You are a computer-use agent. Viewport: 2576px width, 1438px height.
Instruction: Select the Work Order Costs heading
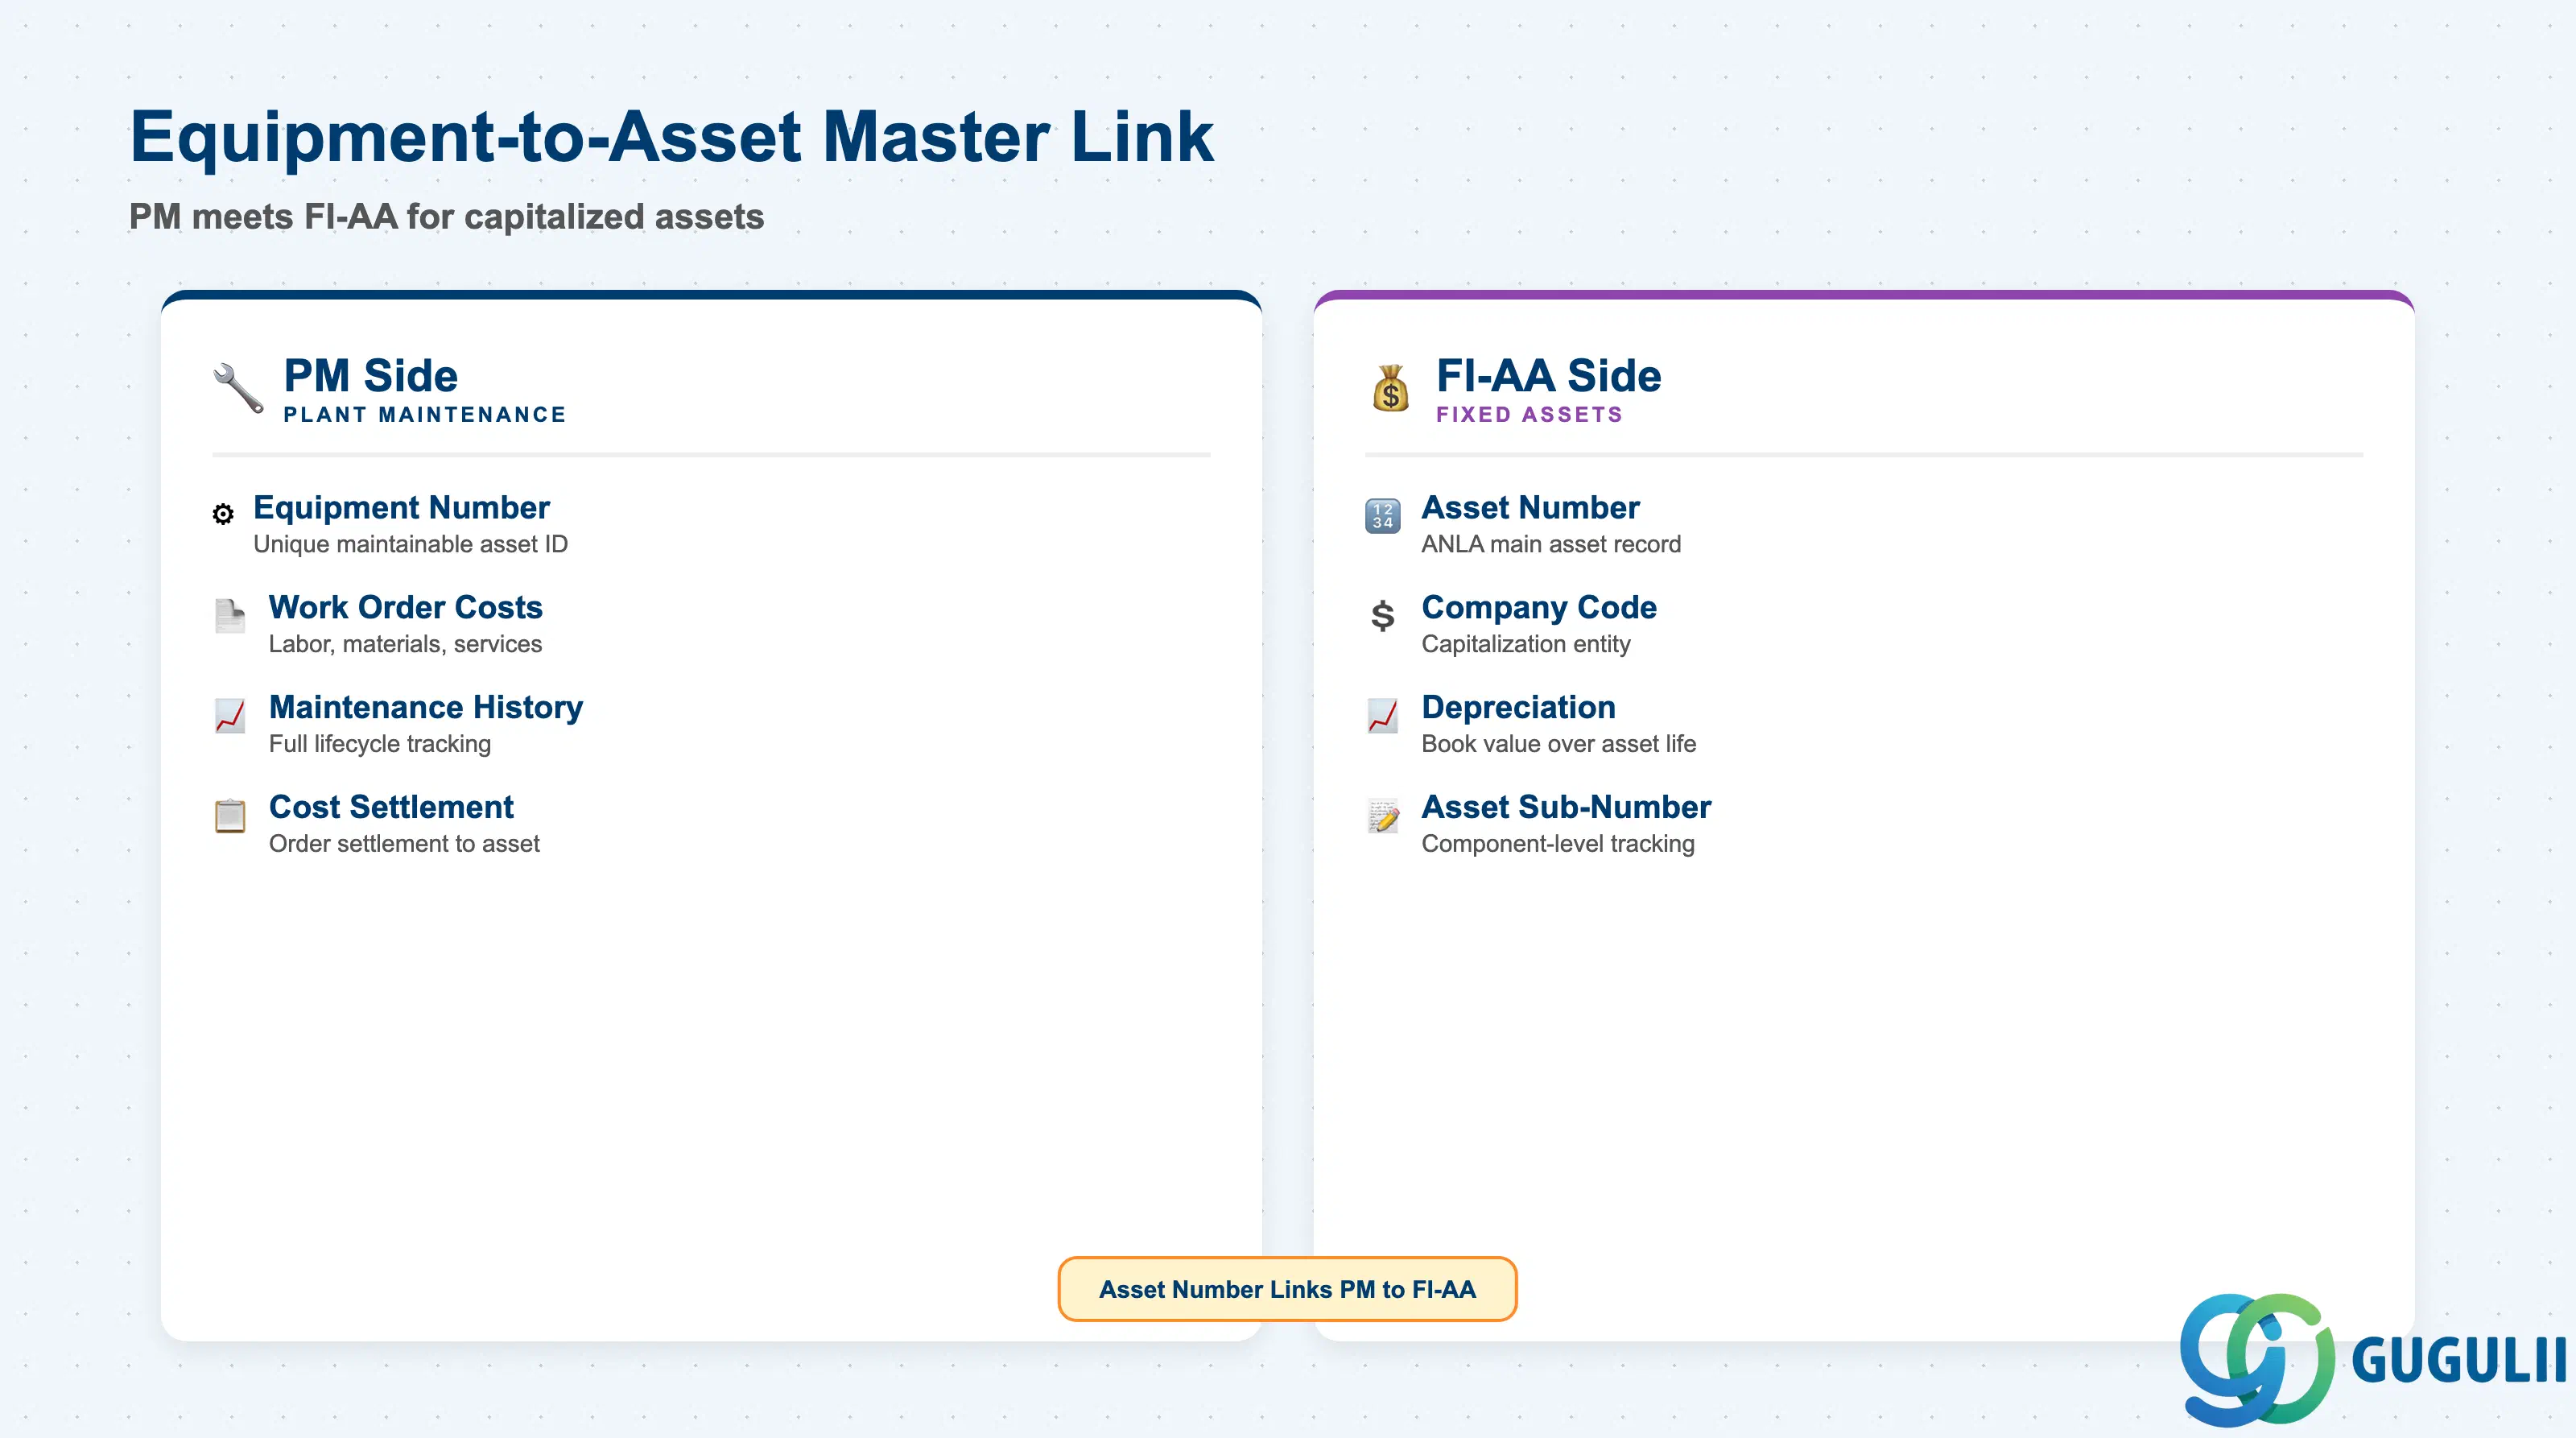405,607
